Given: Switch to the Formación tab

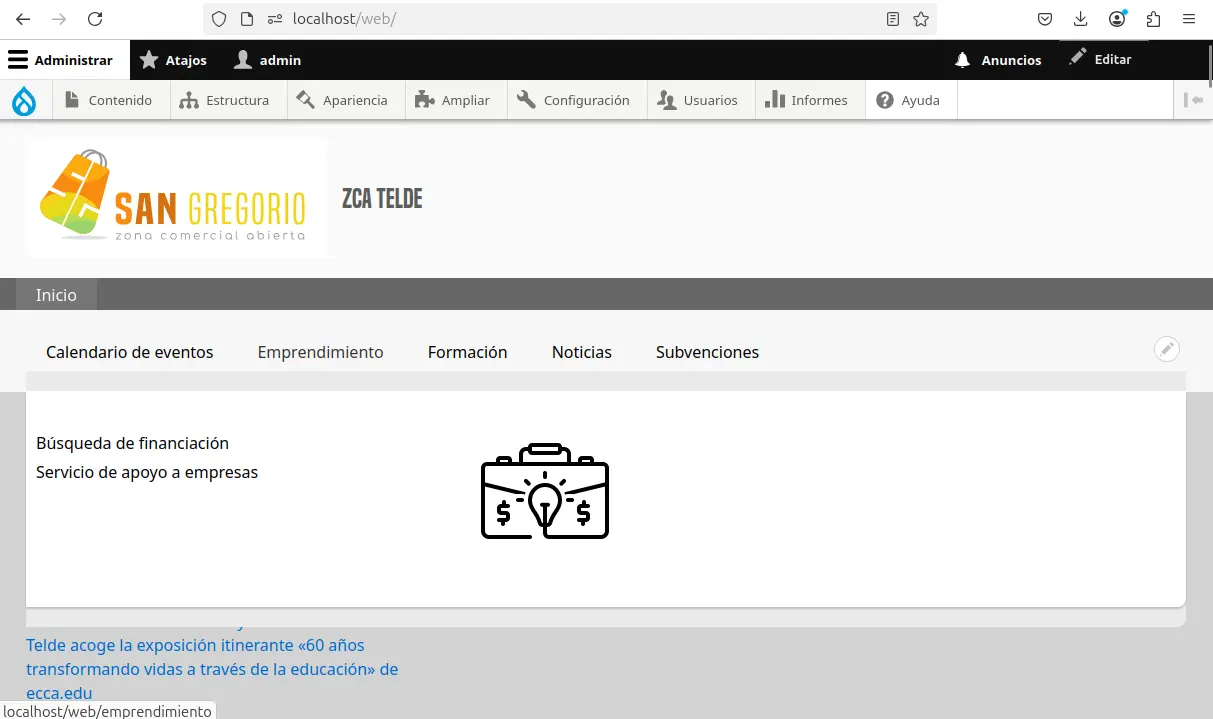Looking at the screenshot, I should point(467,352).
